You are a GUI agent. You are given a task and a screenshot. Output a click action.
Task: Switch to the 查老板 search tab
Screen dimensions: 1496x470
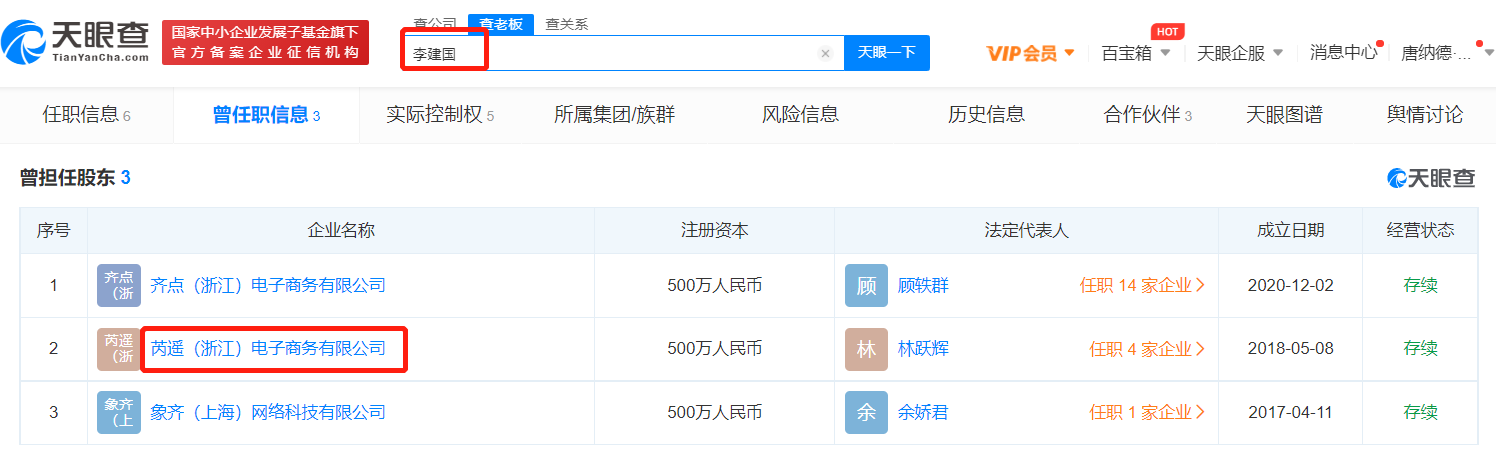coord(501,24)
